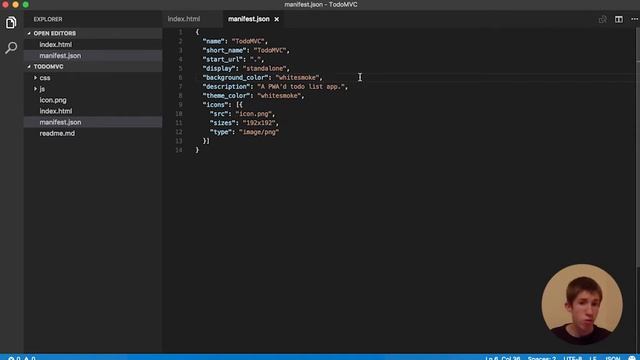The image size is (640, 360).
Task: Click the "background_color" key in the editor
Action: 236,78
